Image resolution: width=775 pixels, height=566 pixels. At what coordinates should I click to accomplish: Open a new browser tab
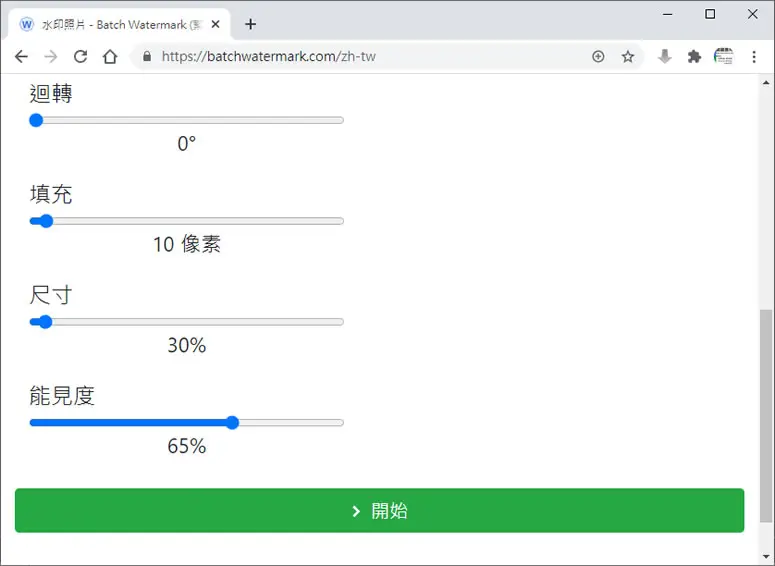(x=251, y=24)
